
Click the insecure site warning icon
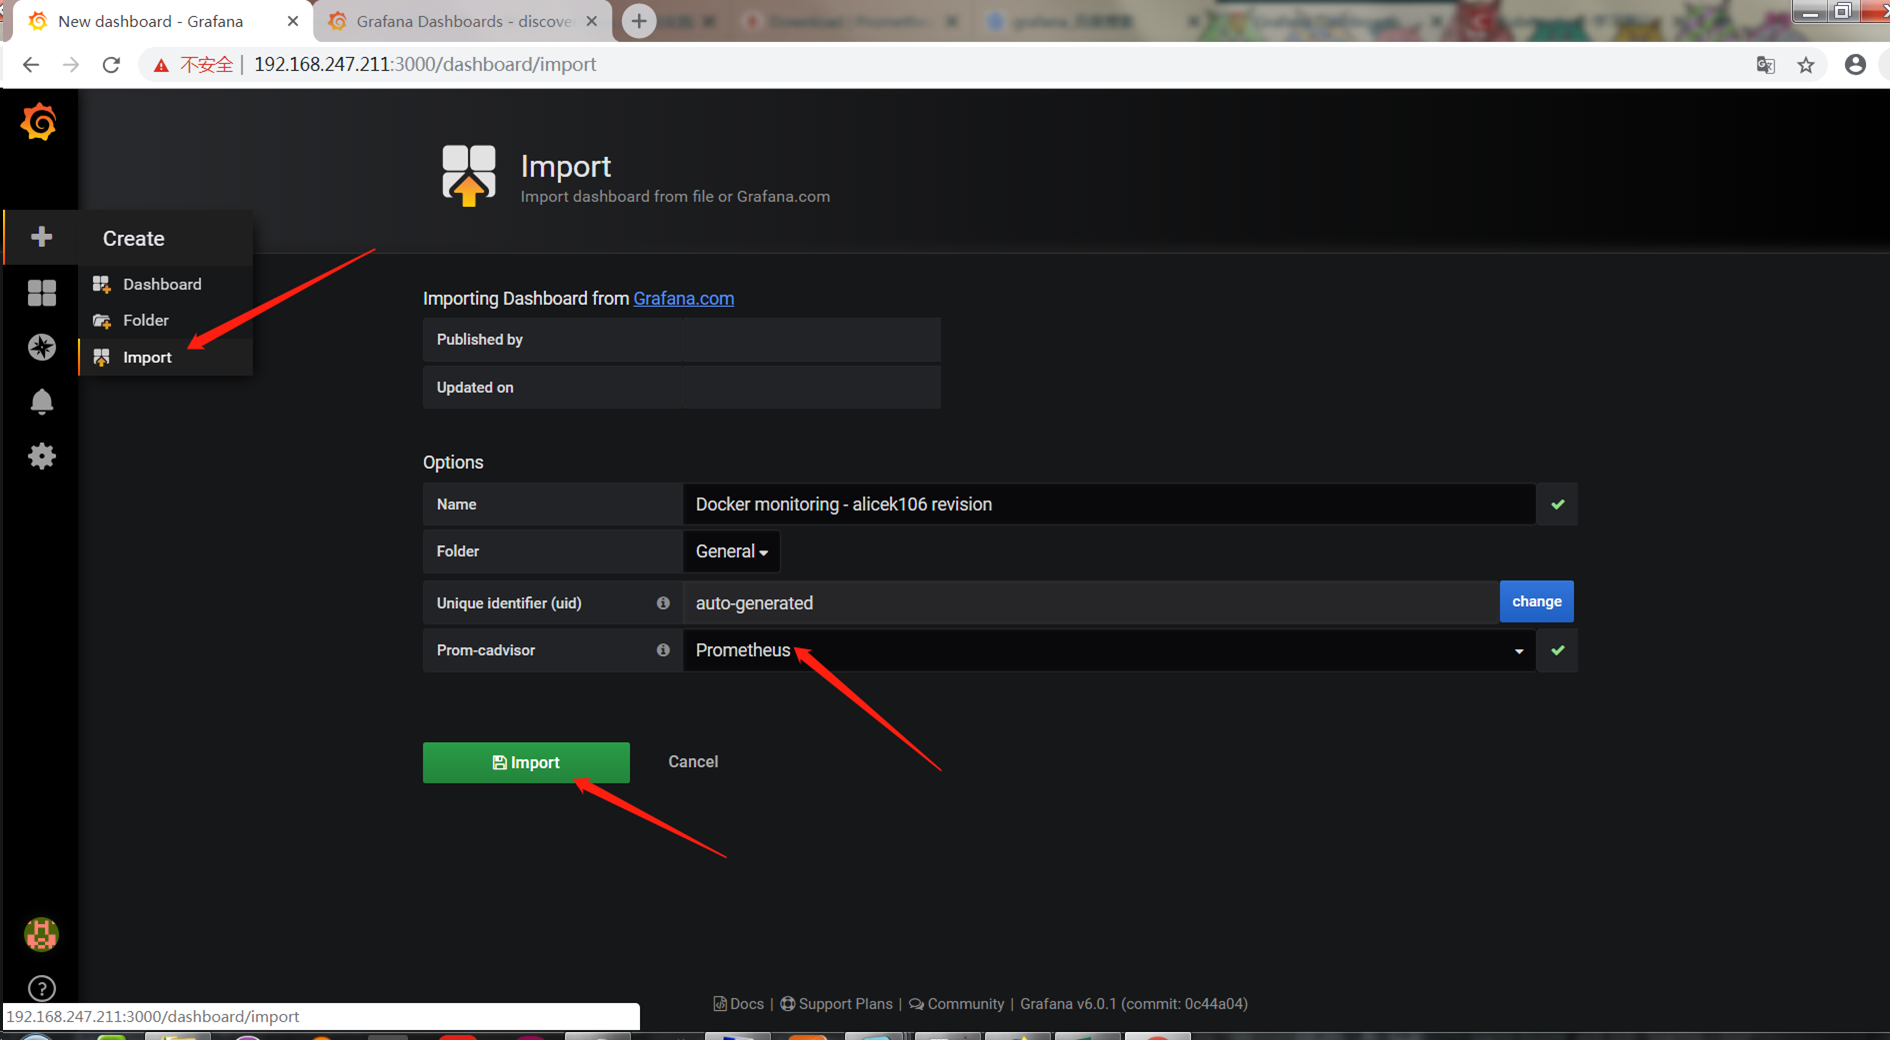[161, 65]
